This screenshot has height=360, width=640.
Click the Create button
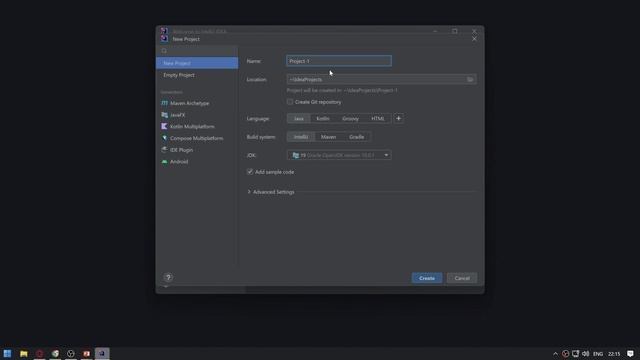[x=427, y=278]
